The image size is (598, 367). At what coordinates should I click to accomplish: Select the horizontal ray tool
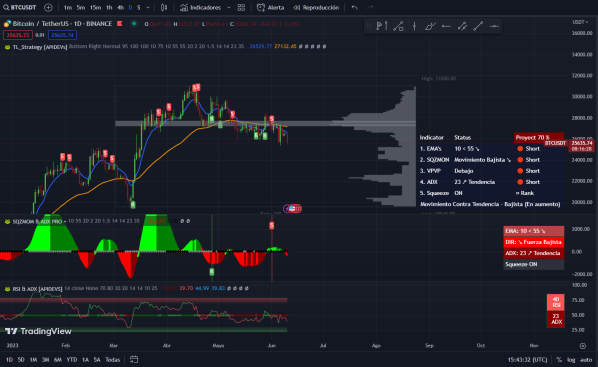(446, 26)
